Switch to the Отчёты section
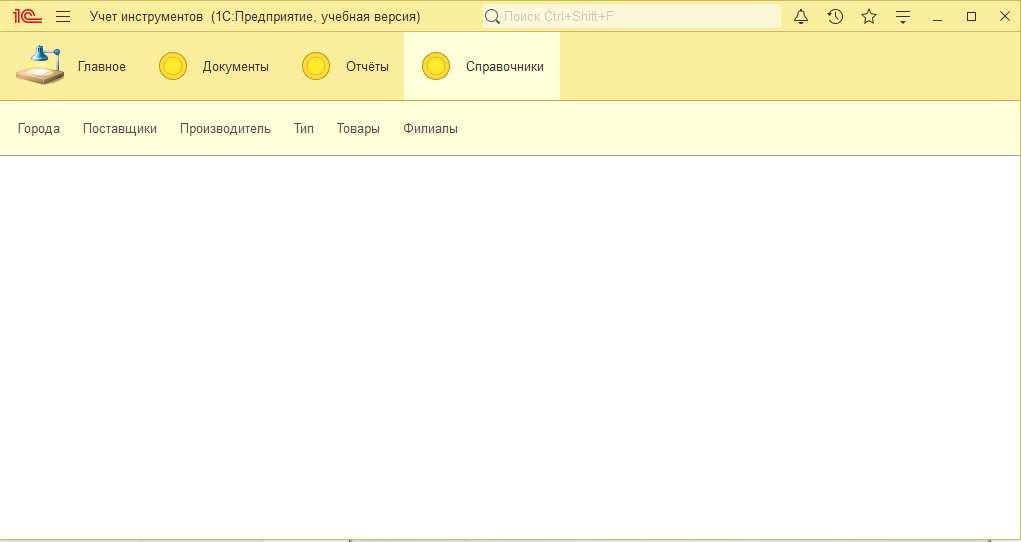Viewport: 1021px width, 542px height. coord(367,66)
